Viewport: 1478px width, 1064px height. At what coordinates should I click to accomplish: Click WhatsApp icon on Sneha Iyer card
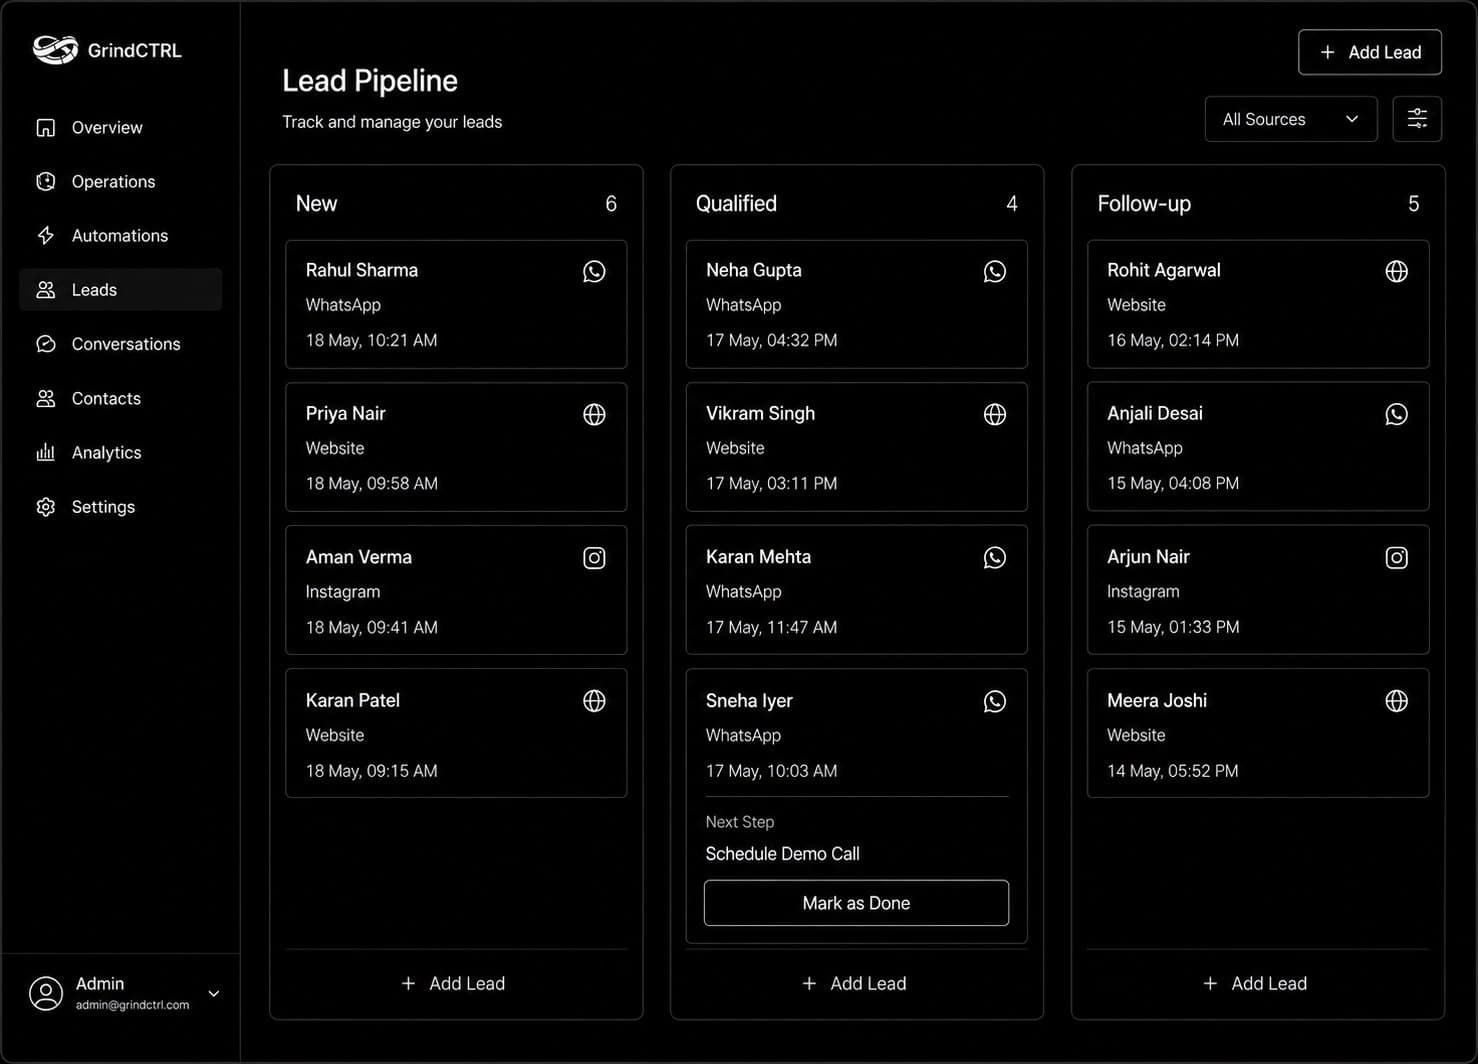(995, 701)
